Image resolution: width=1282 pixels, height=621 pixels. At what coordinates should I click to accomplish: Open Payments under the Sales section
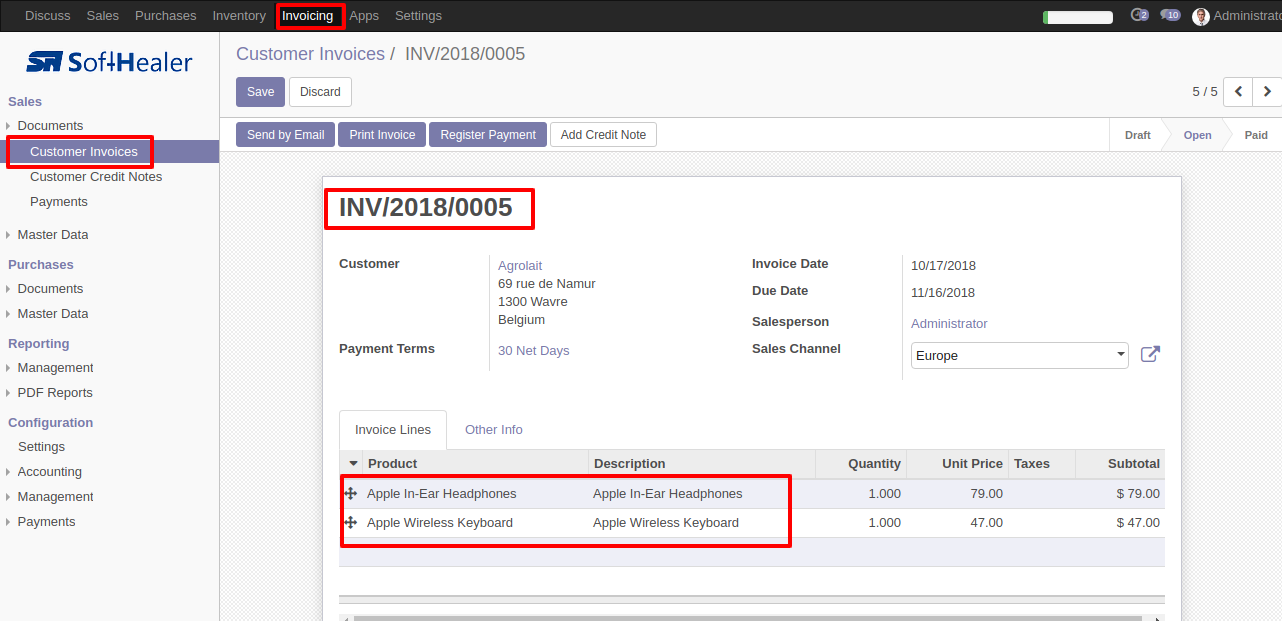(59, 202)
